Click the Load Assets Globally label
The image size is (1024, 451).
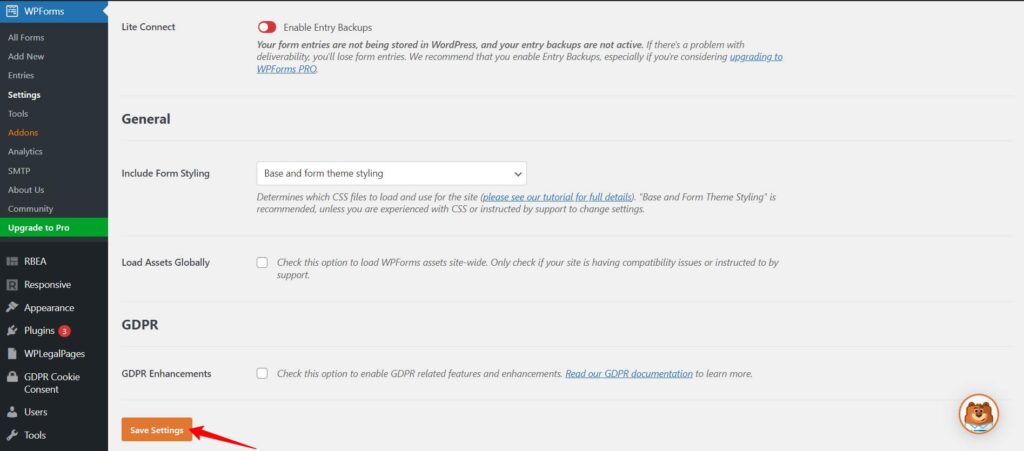[x=165, y=262]
